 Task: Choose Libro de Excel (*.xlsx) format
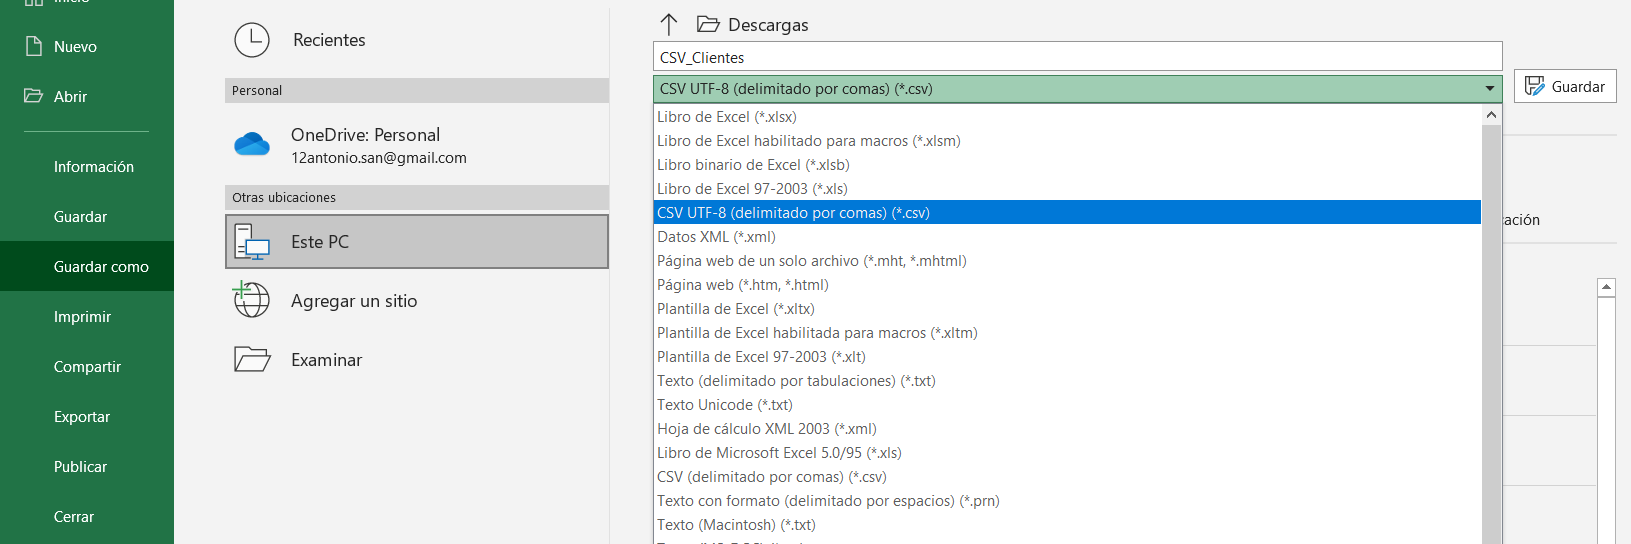(x=1067, y=117)
